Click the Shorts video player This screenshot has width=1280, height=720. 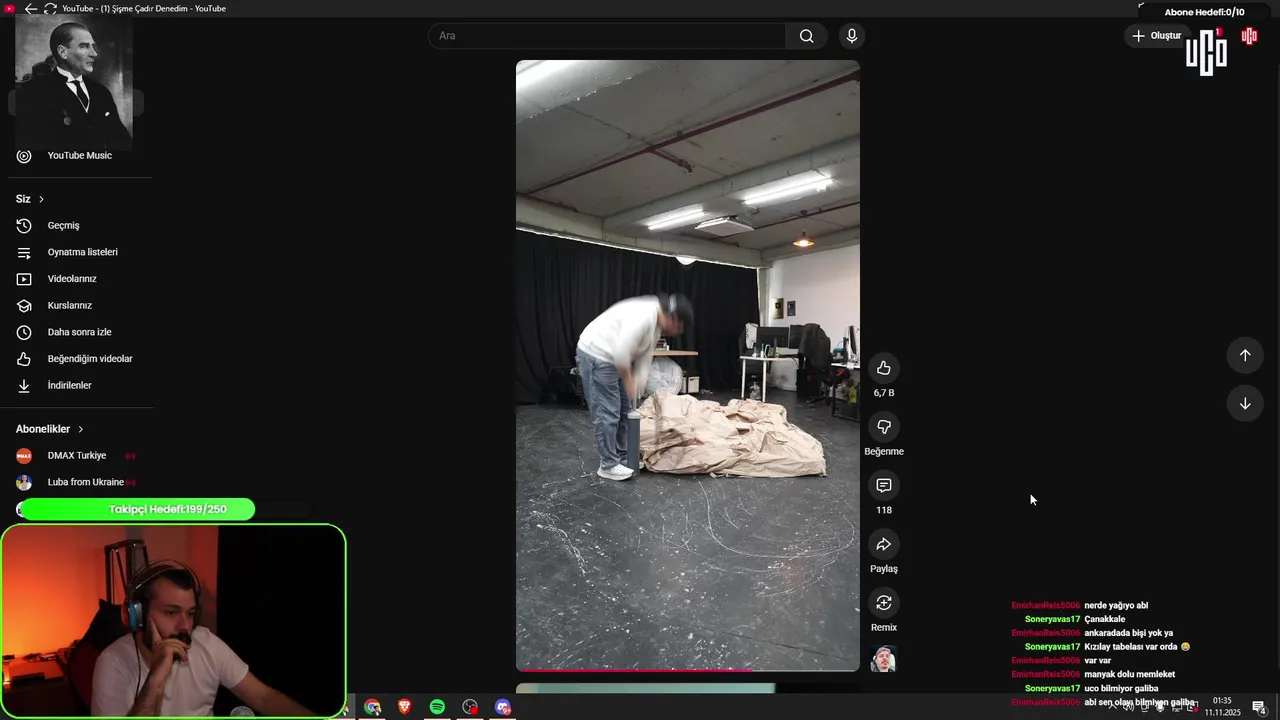coord(687,365)
